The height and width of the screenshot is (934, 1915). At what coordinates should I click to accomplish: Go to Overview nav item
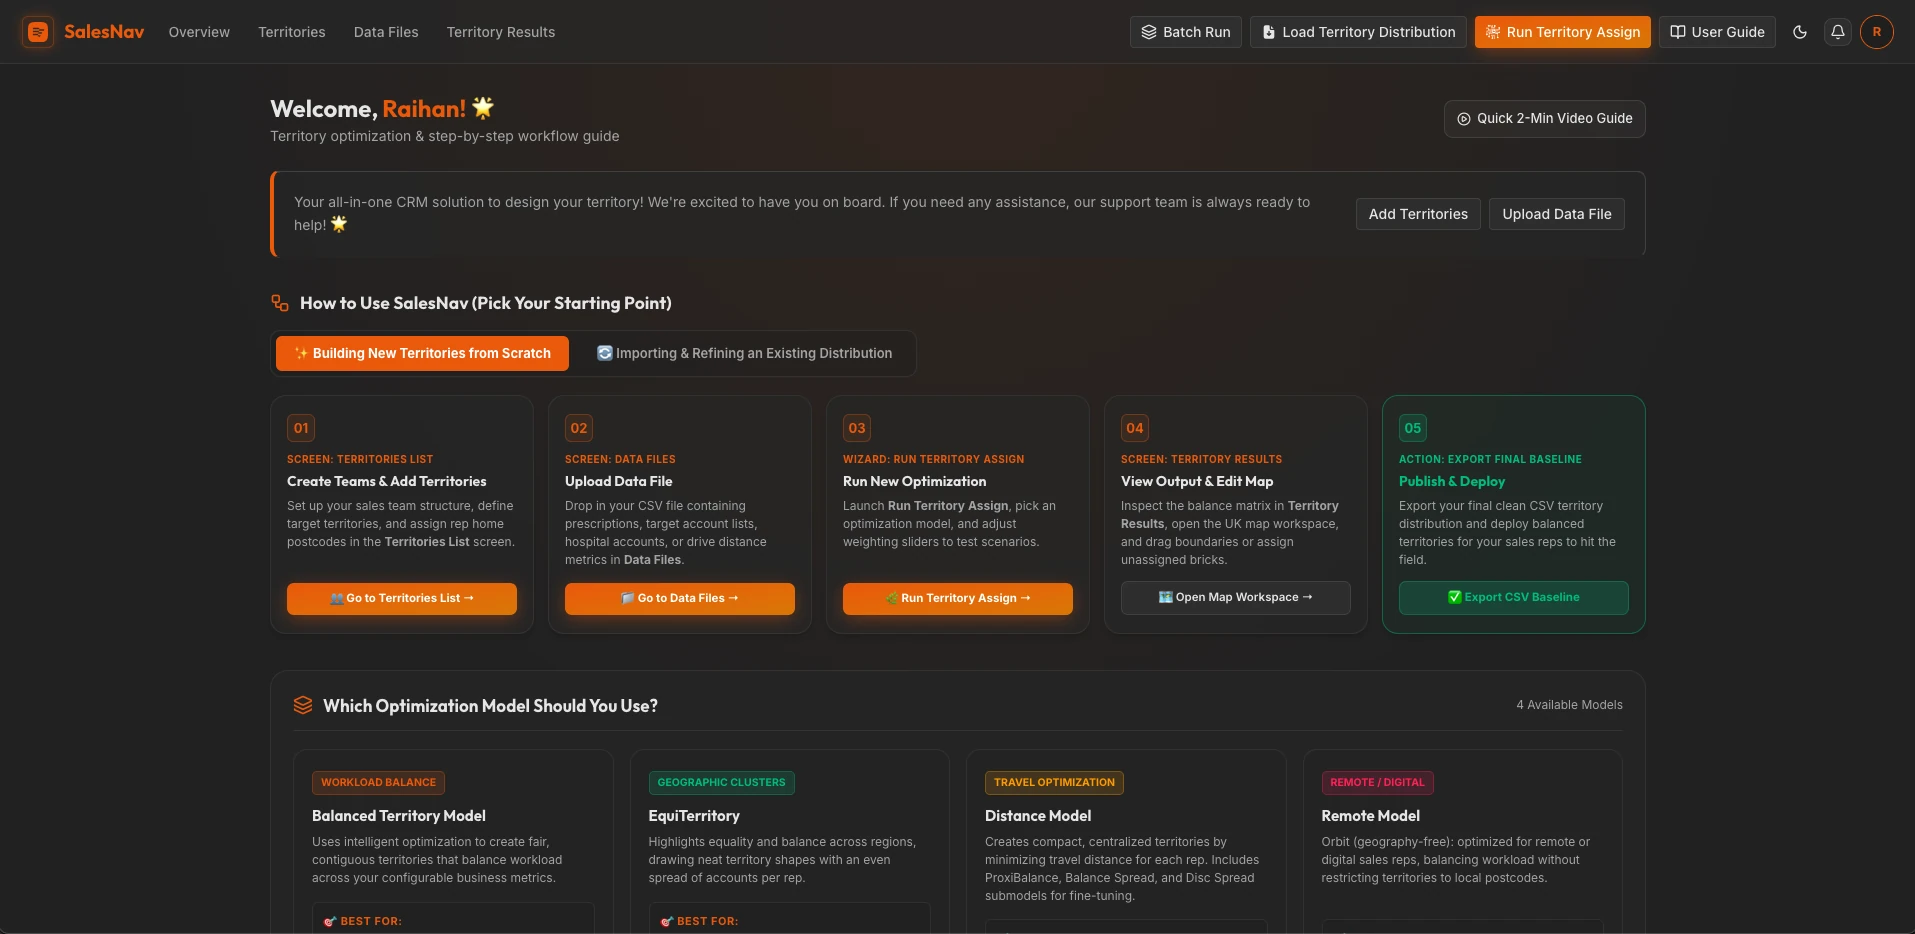pos(199,32)
